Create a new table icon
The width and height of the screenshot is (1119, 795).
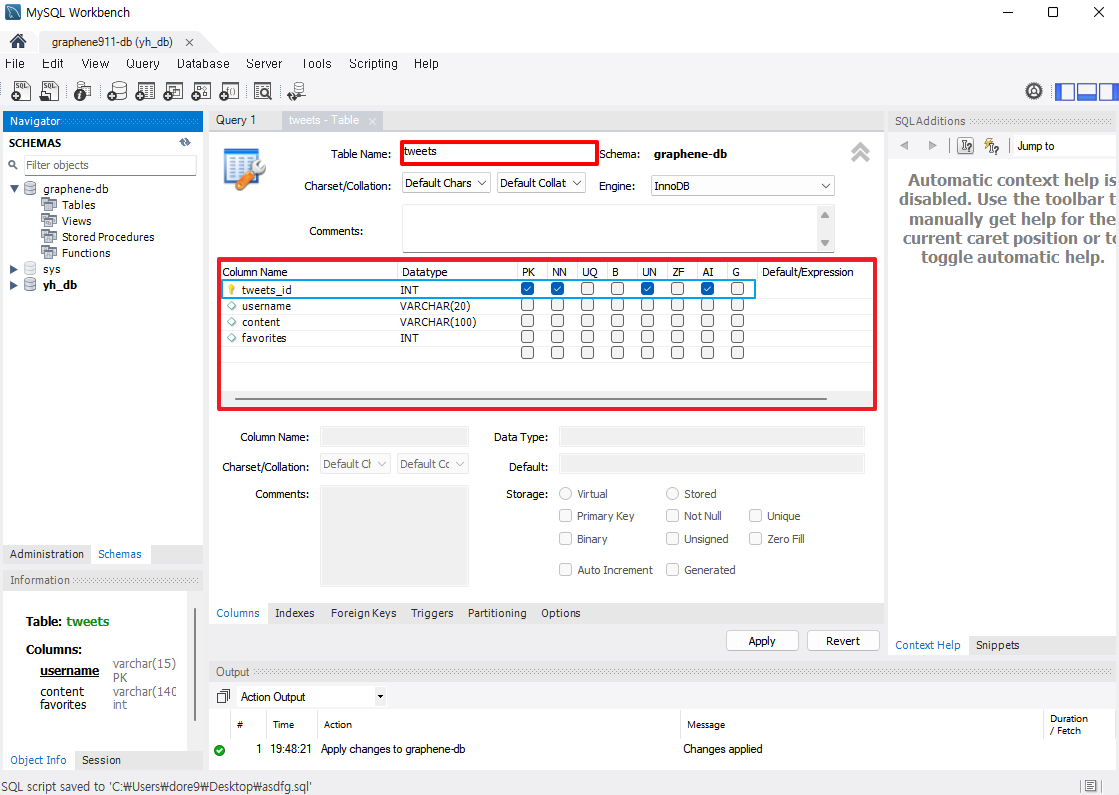coord(145,91)
